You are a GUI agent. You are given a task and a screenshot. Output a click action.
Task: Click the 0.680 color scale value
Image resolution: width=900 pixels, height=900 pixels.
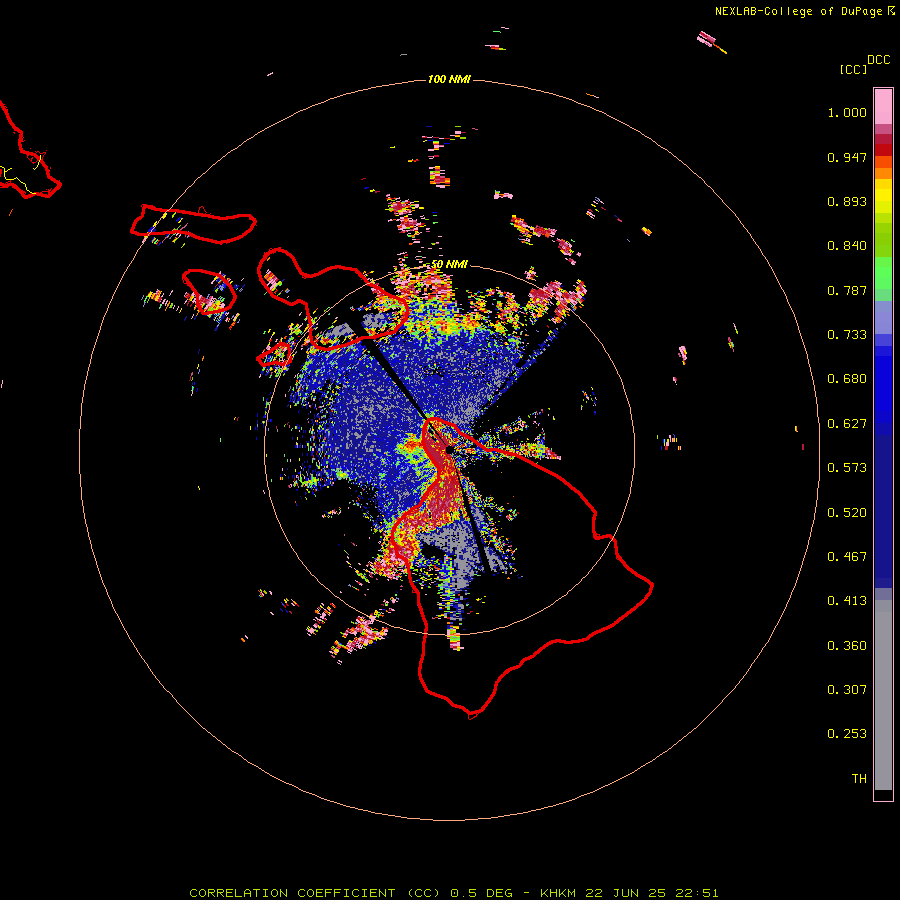[847, 379]
